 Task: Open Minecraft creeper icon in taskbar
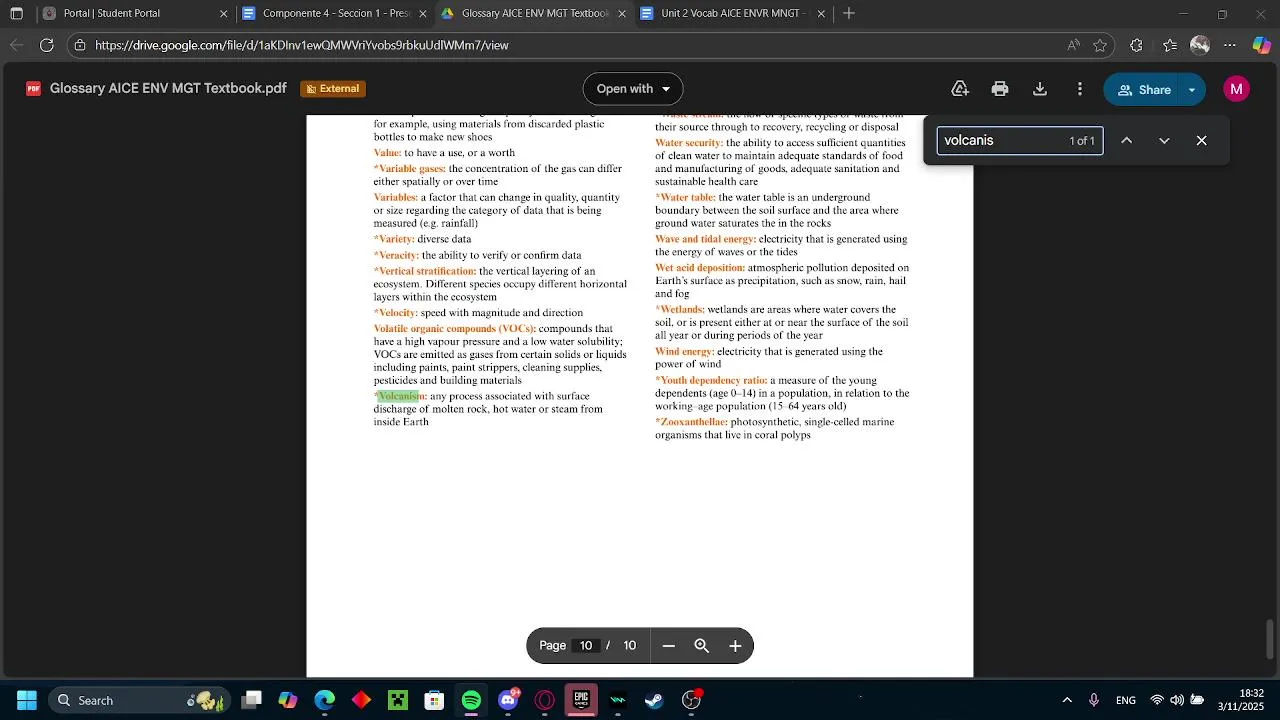(398, 700)
